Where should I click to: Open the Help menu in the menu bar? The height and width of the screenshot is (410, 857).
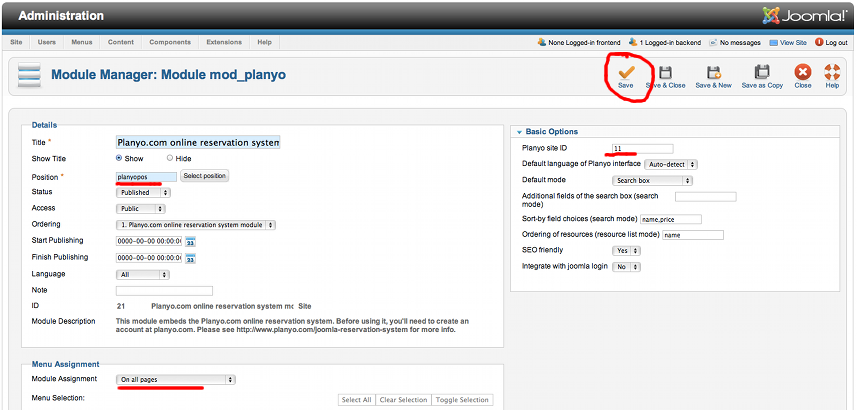tap(265, 42)
